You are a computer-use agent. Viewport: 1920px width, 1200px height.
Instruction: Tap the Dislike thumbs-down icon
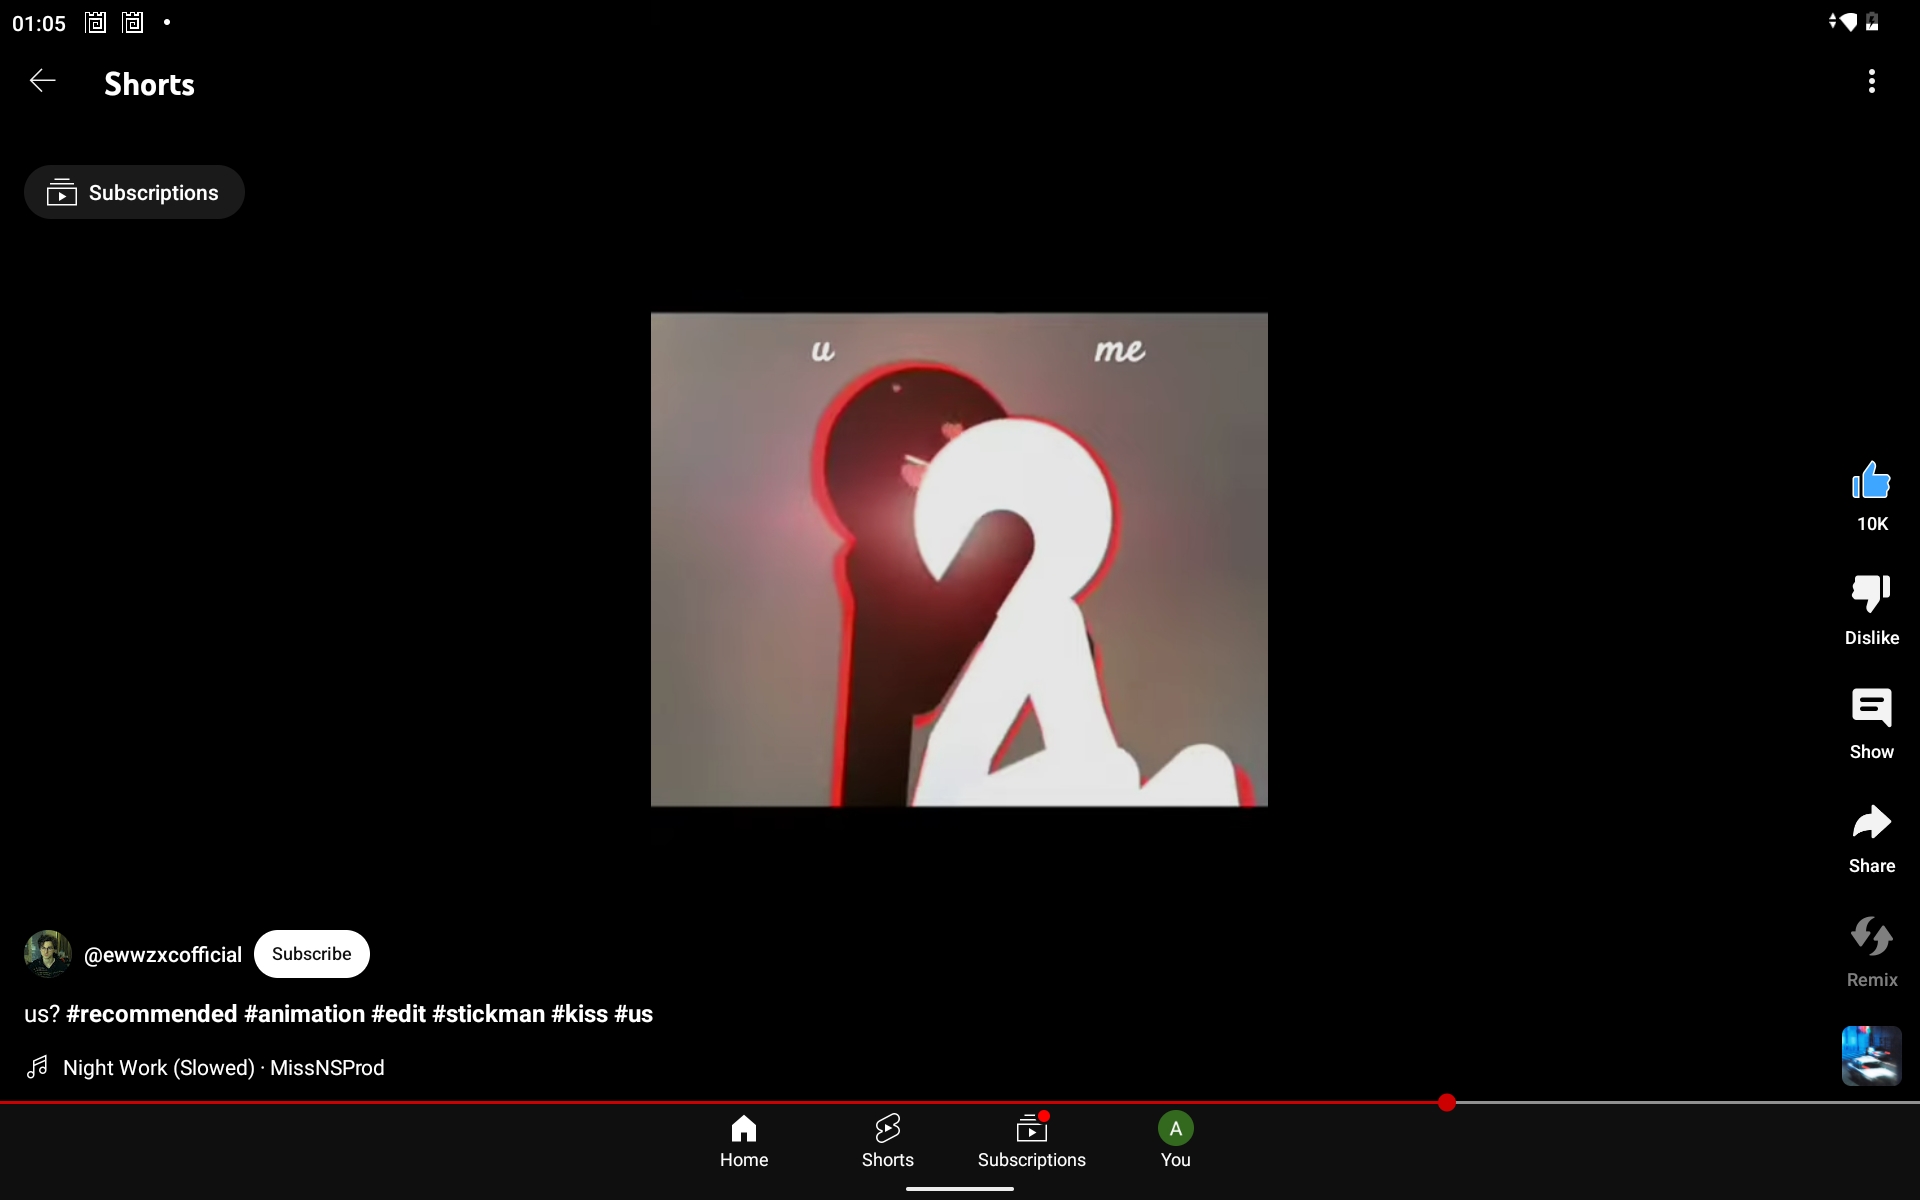1871,593
